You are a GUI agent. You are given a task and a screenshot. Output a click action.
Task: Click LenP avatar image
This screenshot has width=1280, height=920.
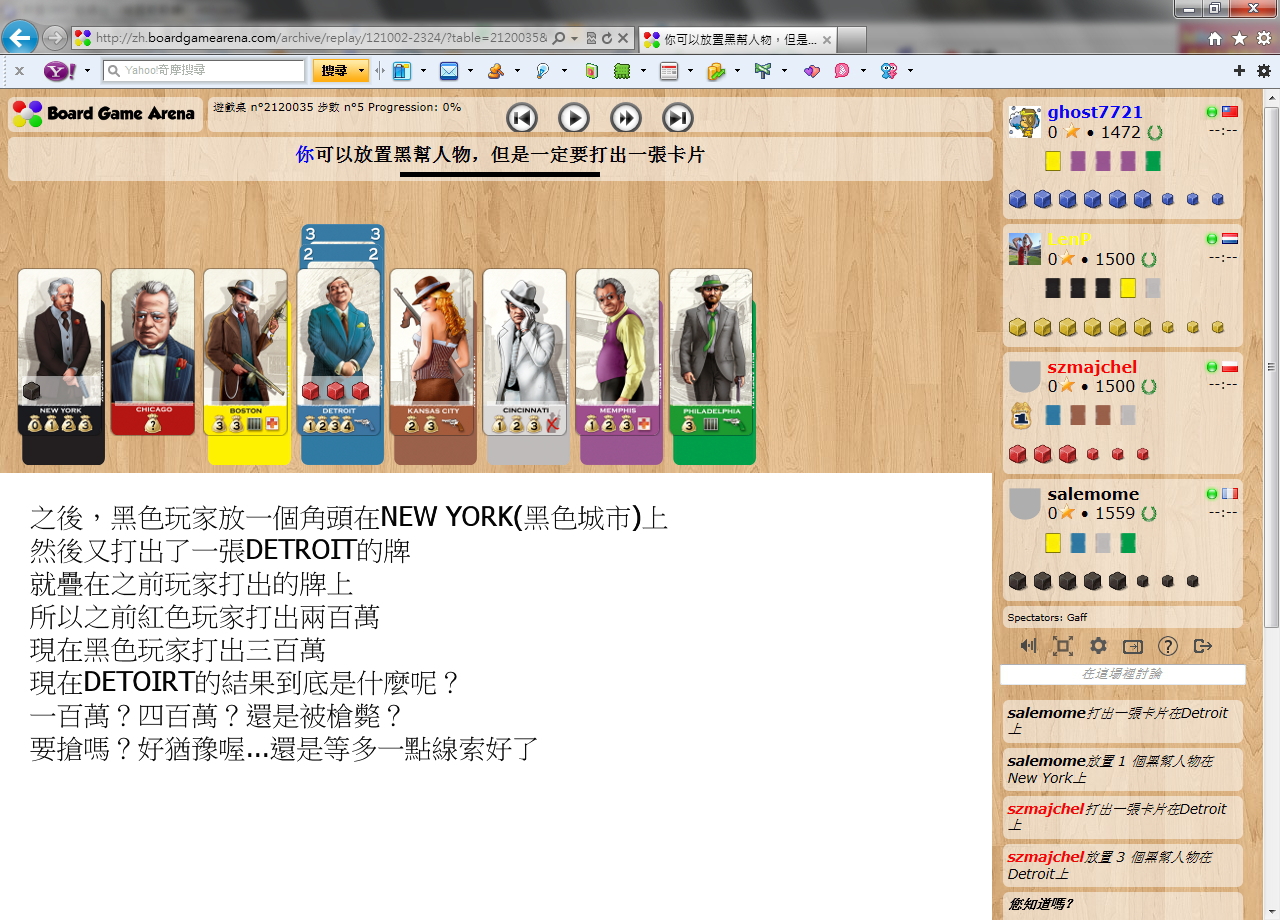click(x=1025, y=249)
